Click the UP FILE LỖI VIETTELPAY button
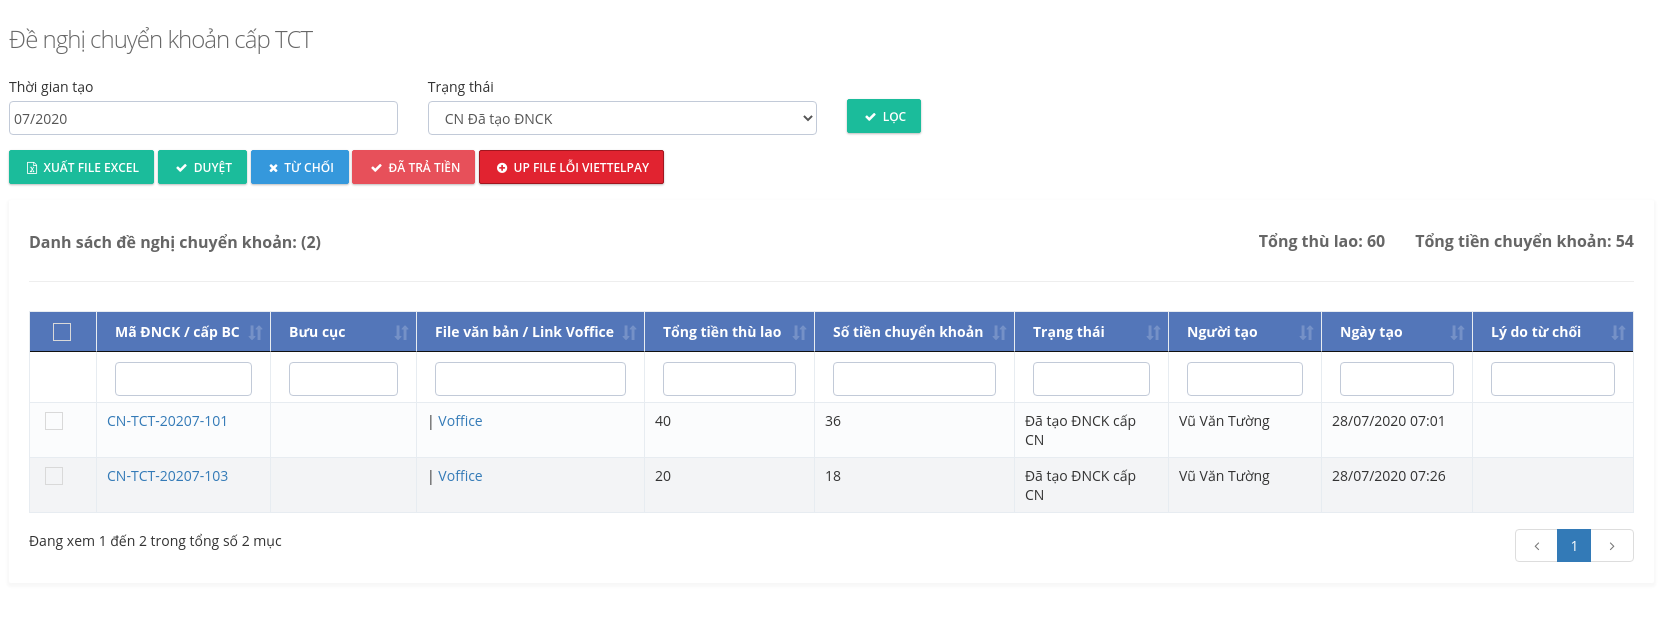 click(x=571, y=168)
